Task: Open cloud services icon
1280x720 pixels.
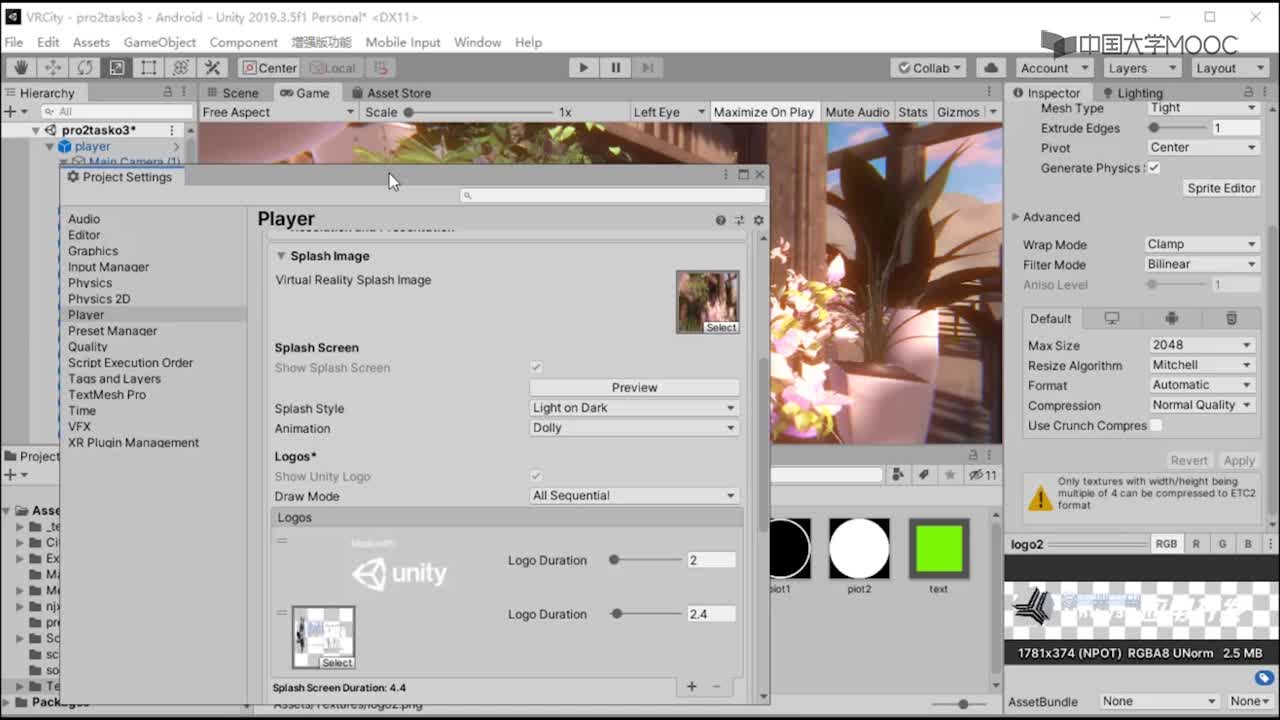Action: [x=991, y=67]
